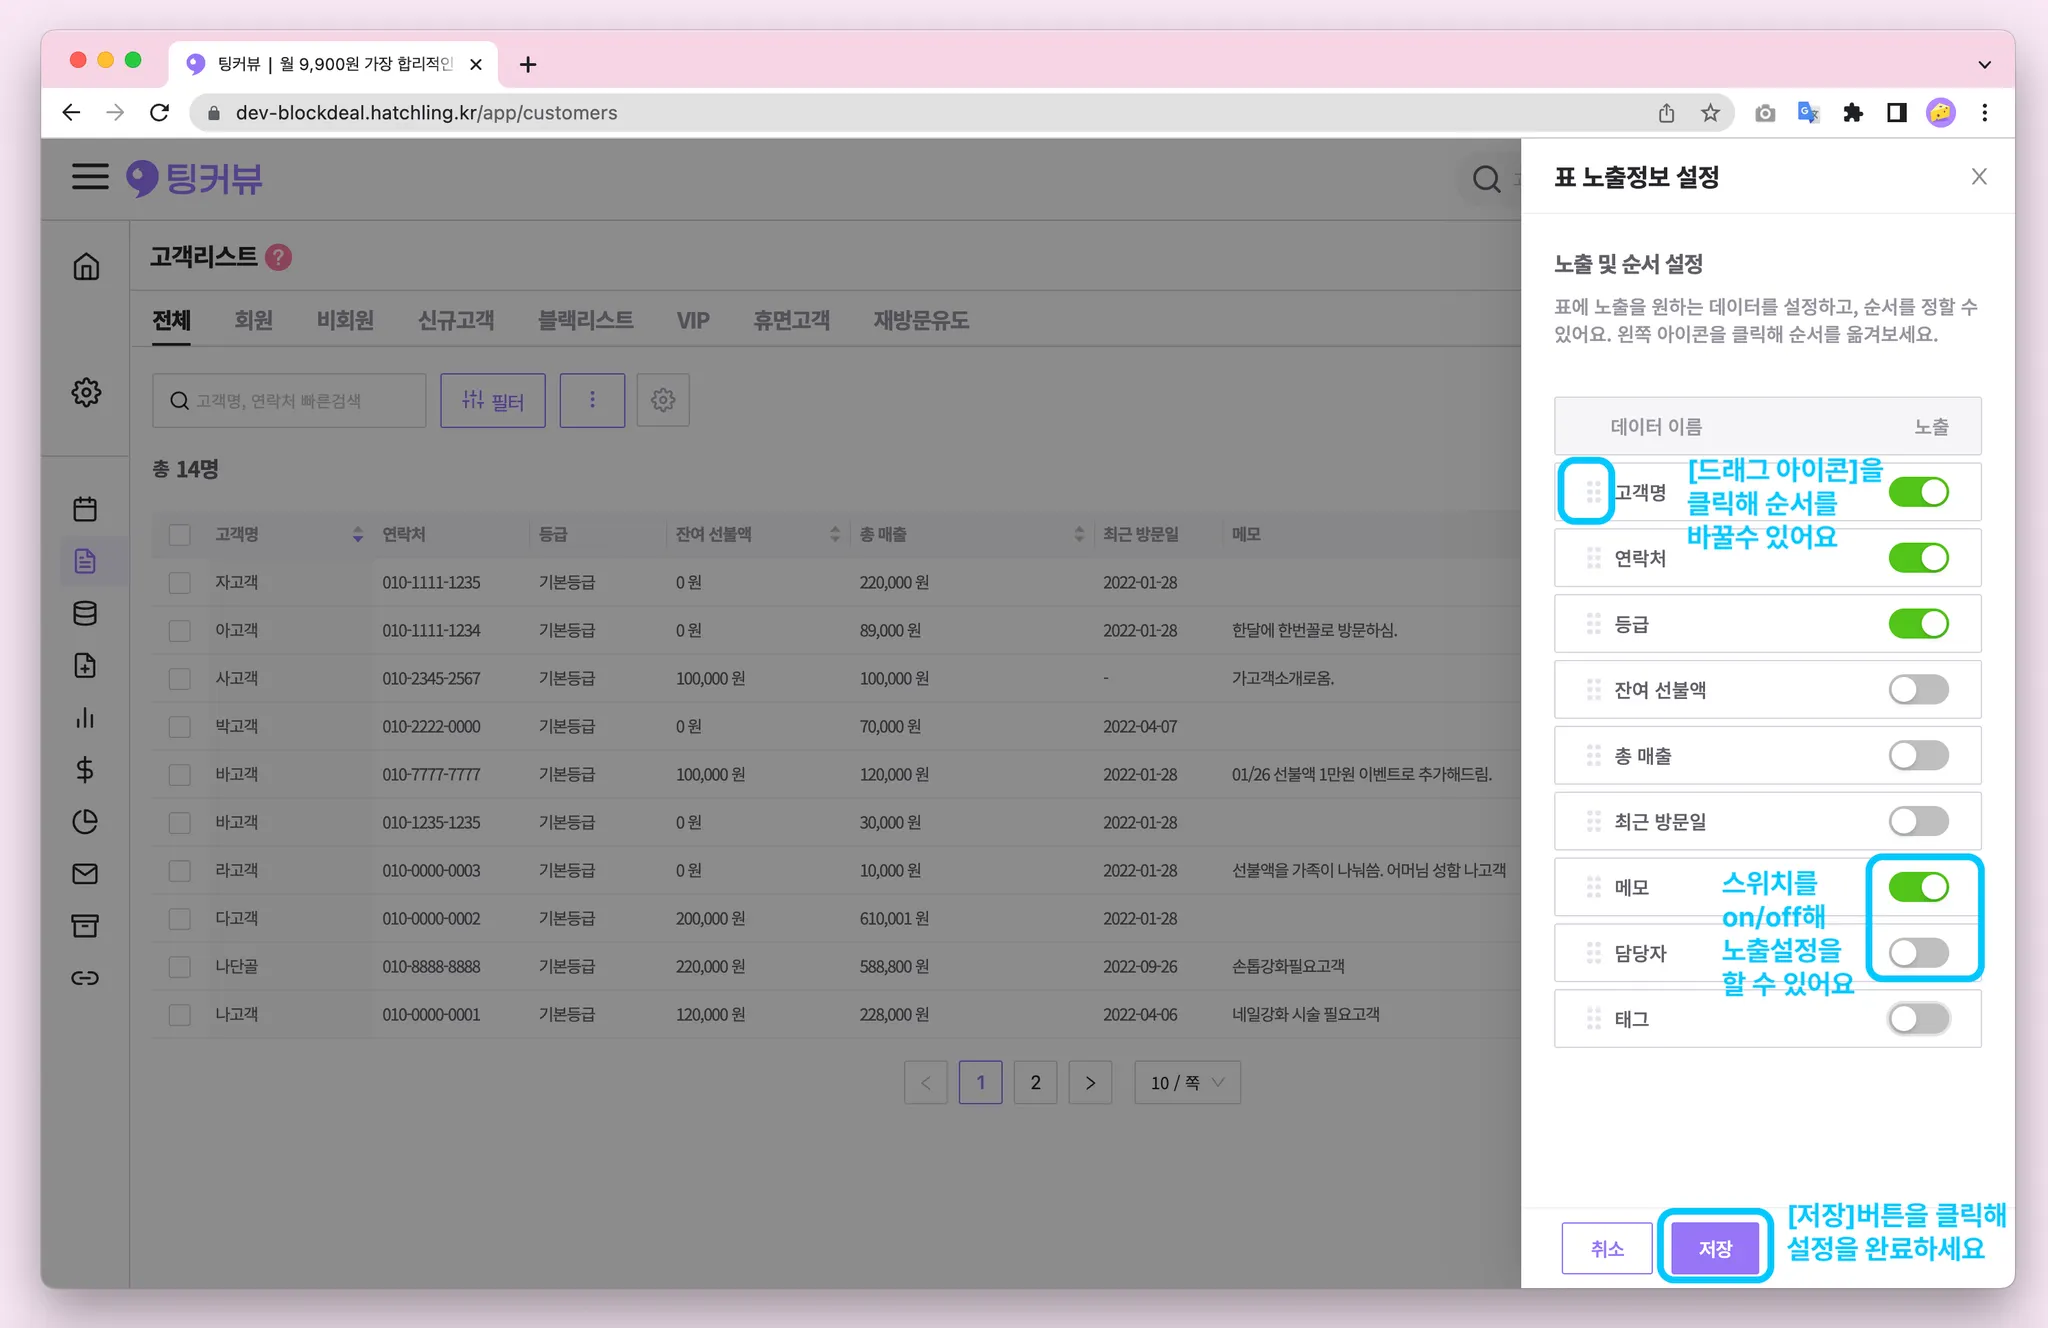Click the hamburger menu icon
The width and height of the screenshot is (2048, 1328).
tap(90, 177)
